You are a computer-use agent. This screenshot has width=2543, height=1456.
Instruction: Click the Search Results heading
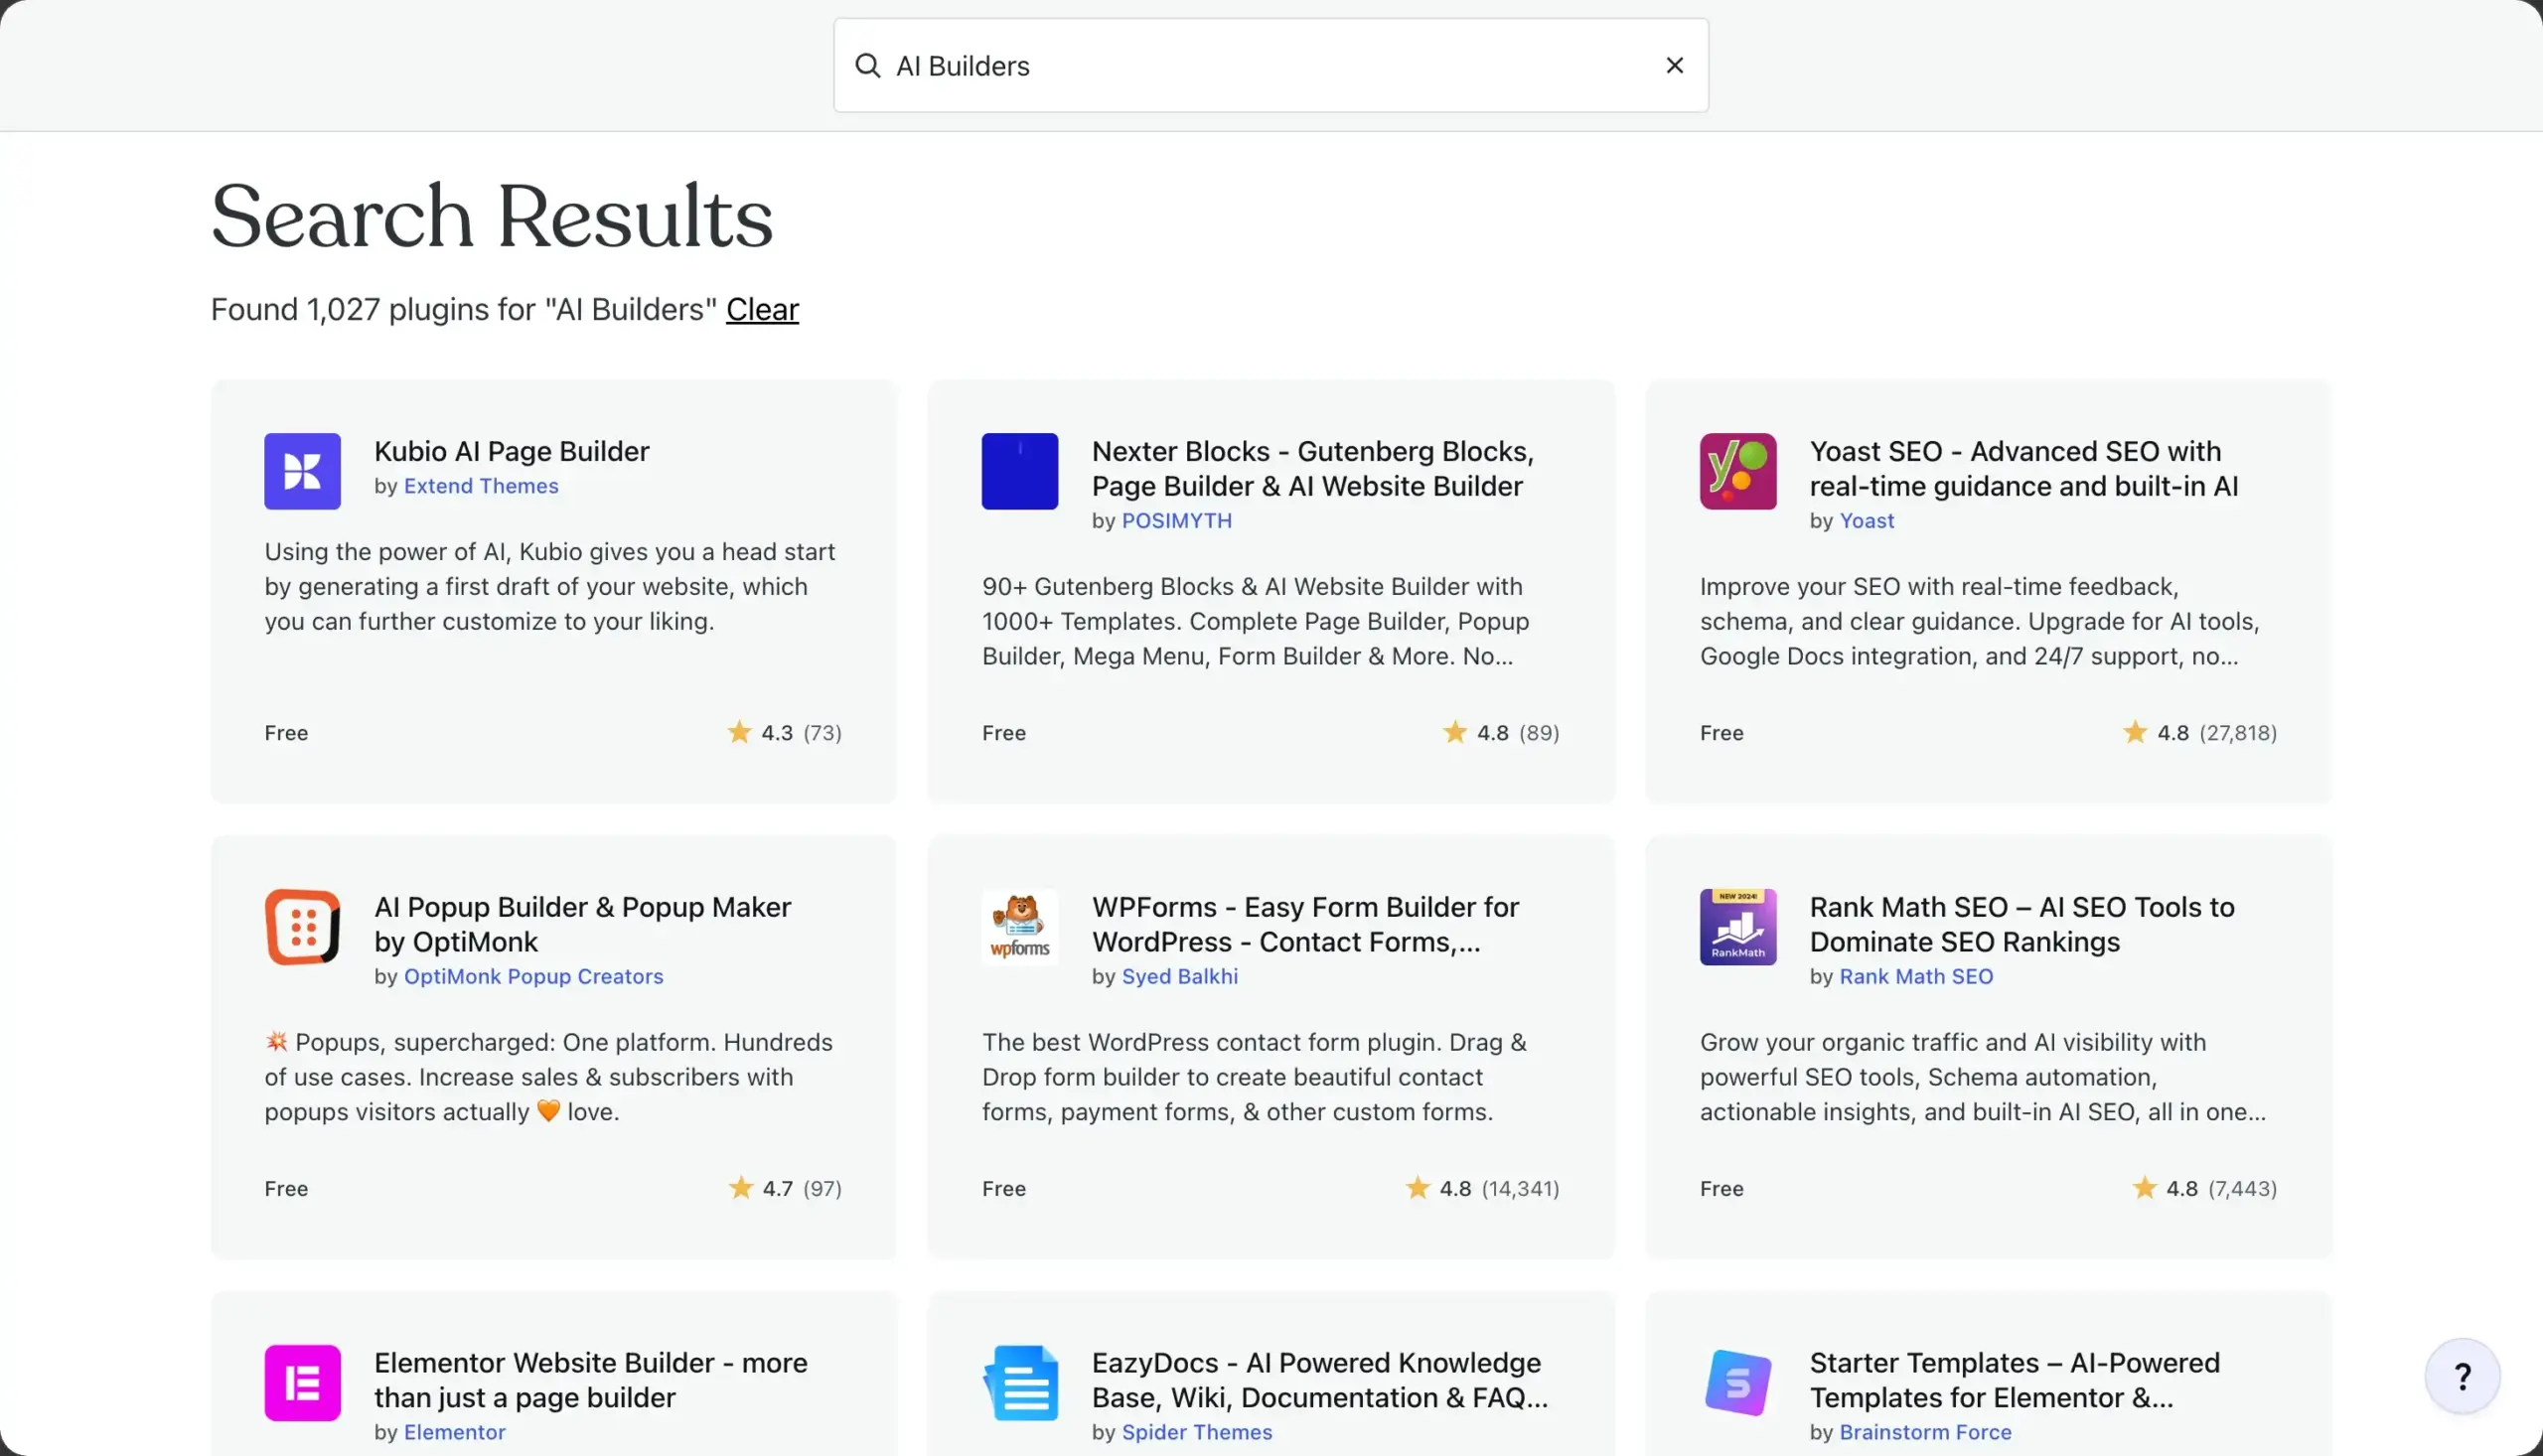[x=491, y=215]
